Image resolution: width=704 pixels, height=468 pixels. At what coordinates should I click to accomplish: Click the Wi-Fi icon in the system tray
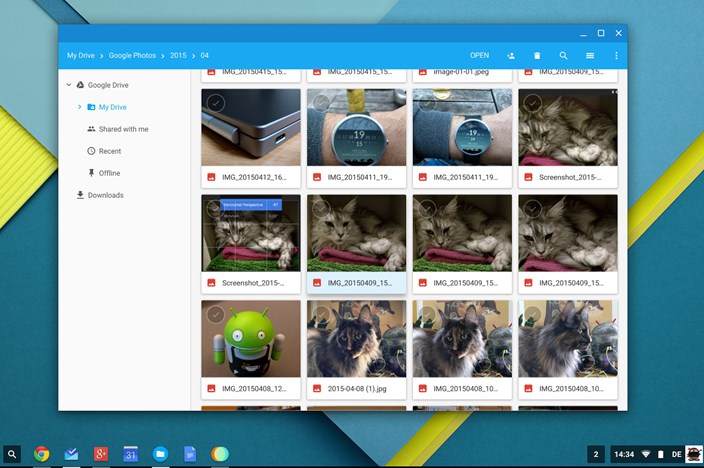pos(646,454)
